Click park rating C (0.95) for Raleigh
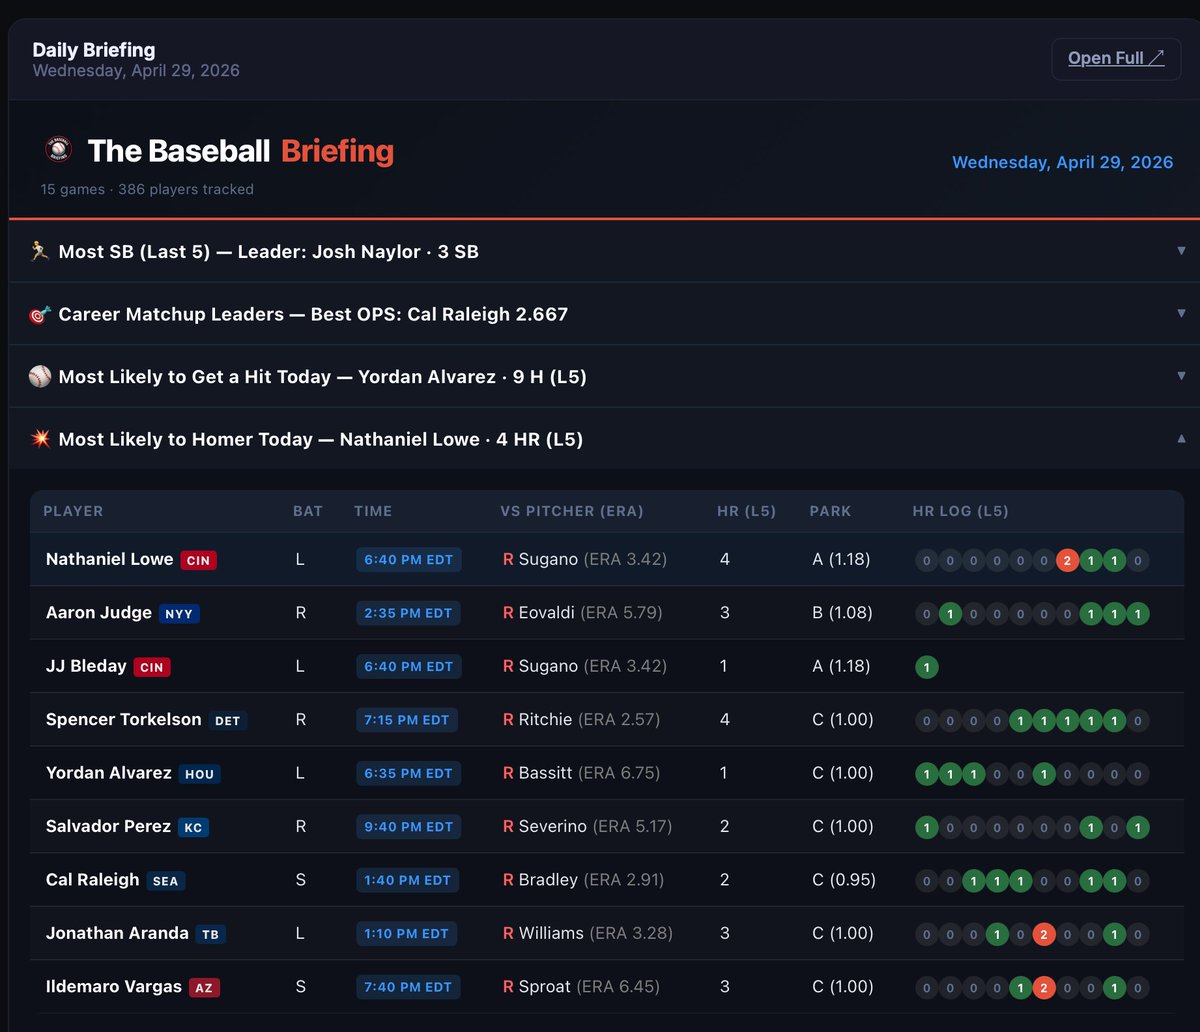 tap(844, 880)
